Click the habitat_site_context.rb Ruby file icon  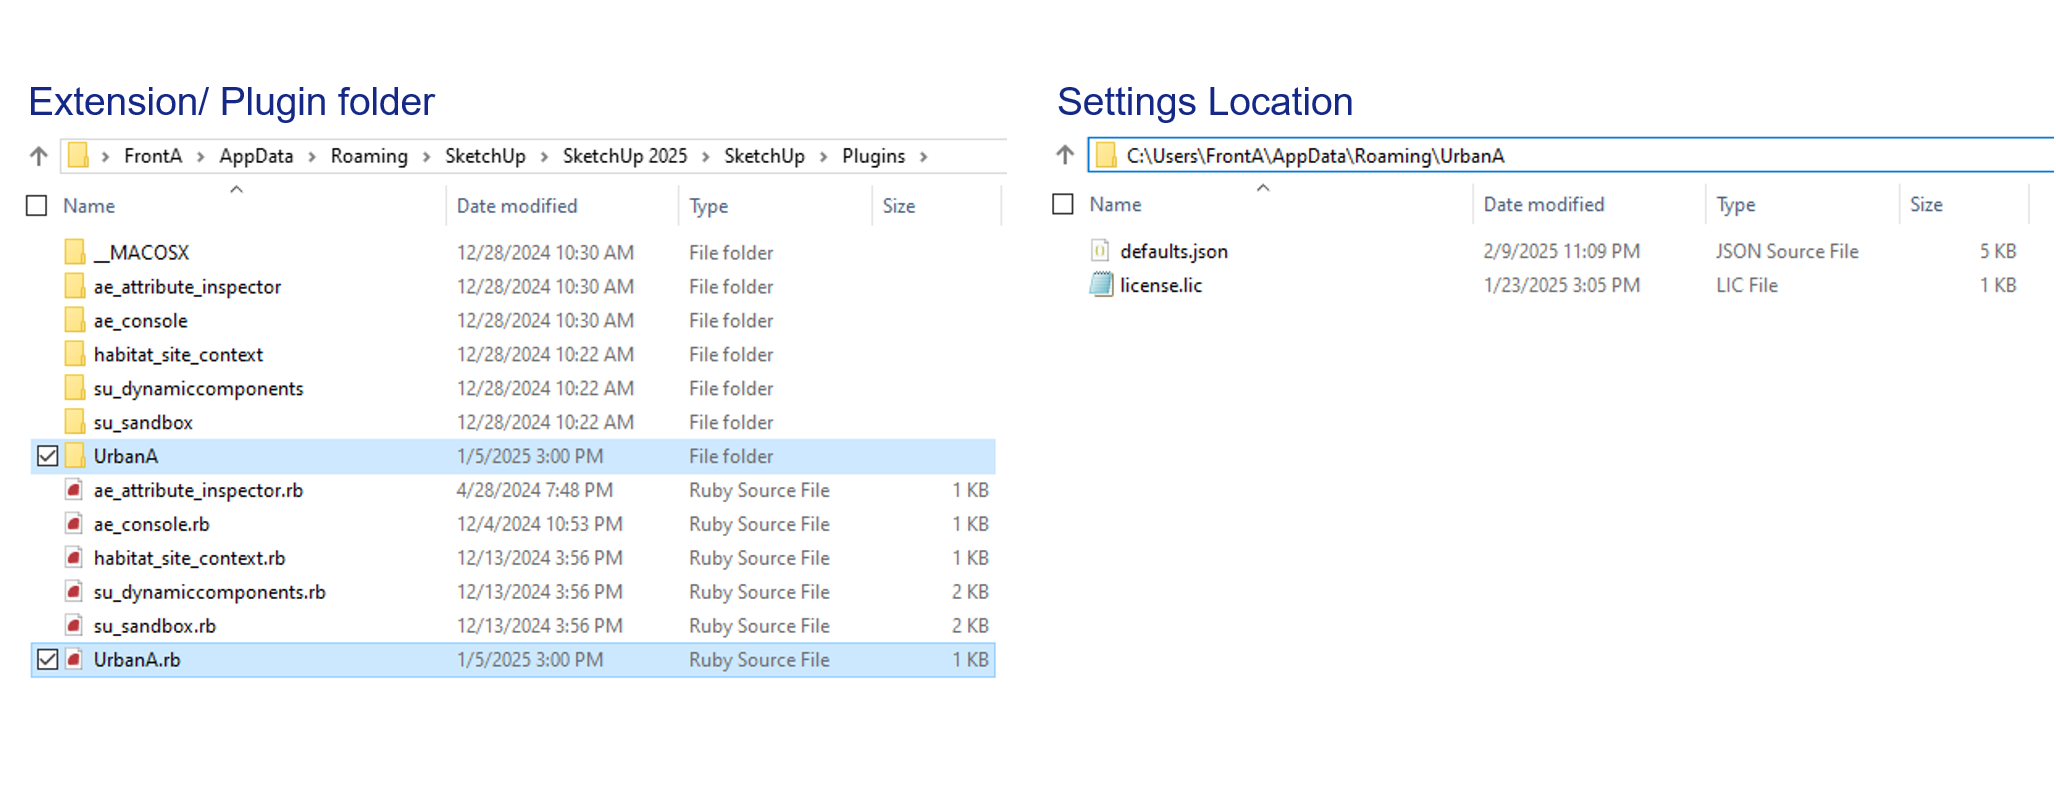(x=74, y=558)
